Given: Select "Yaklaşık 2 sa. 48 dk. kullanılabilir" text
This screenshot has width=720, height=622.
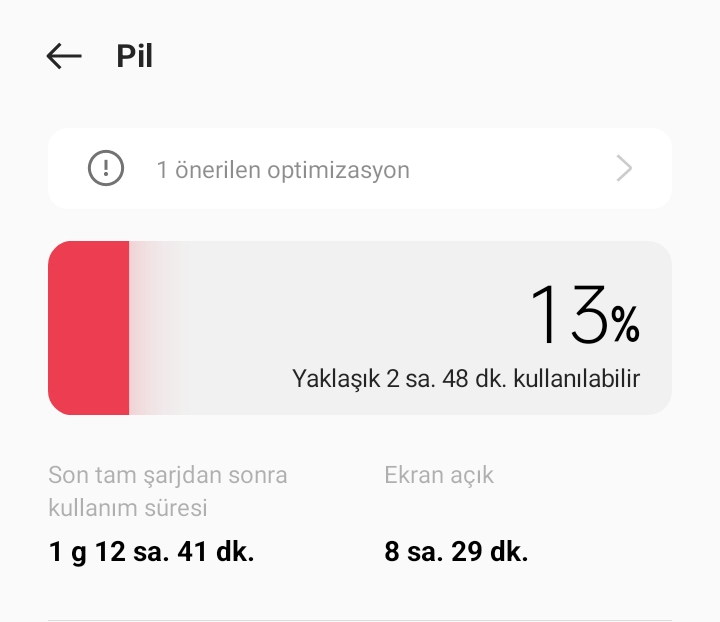Looking at the screenshot, I should 466,379.
